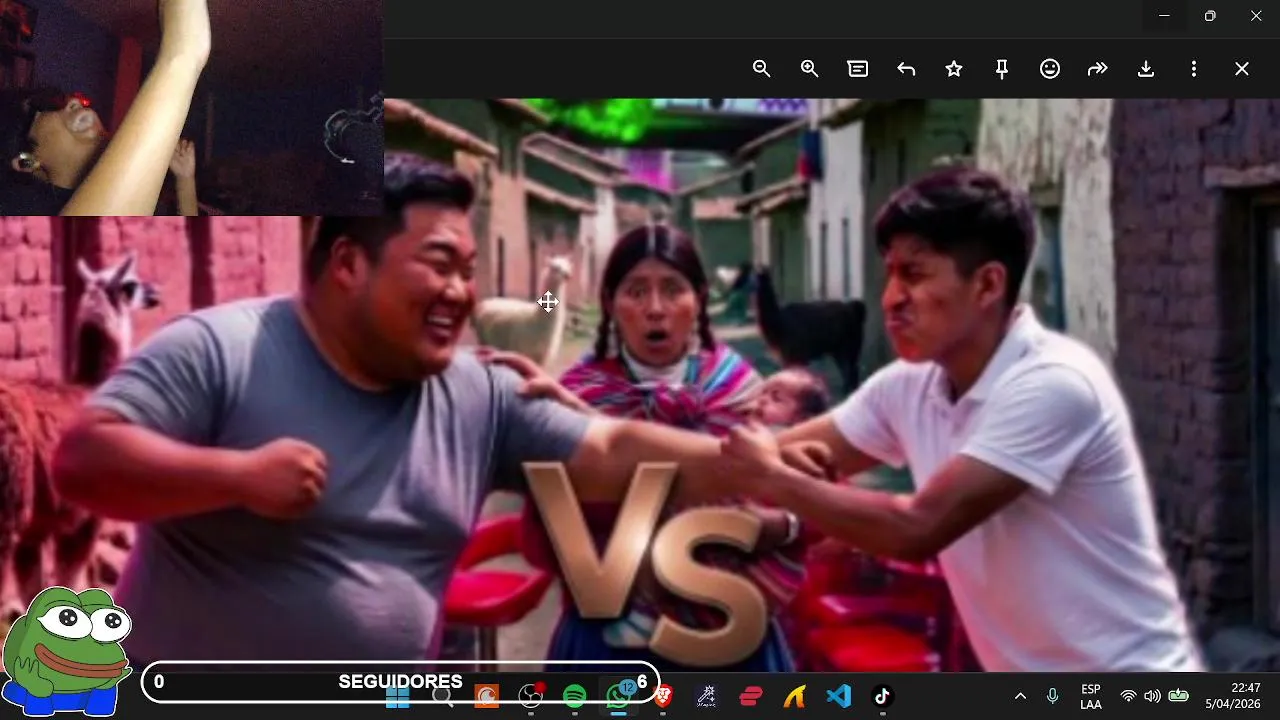
Task: Open OBS Studio from the taskbar
Action: coord(530,697)
